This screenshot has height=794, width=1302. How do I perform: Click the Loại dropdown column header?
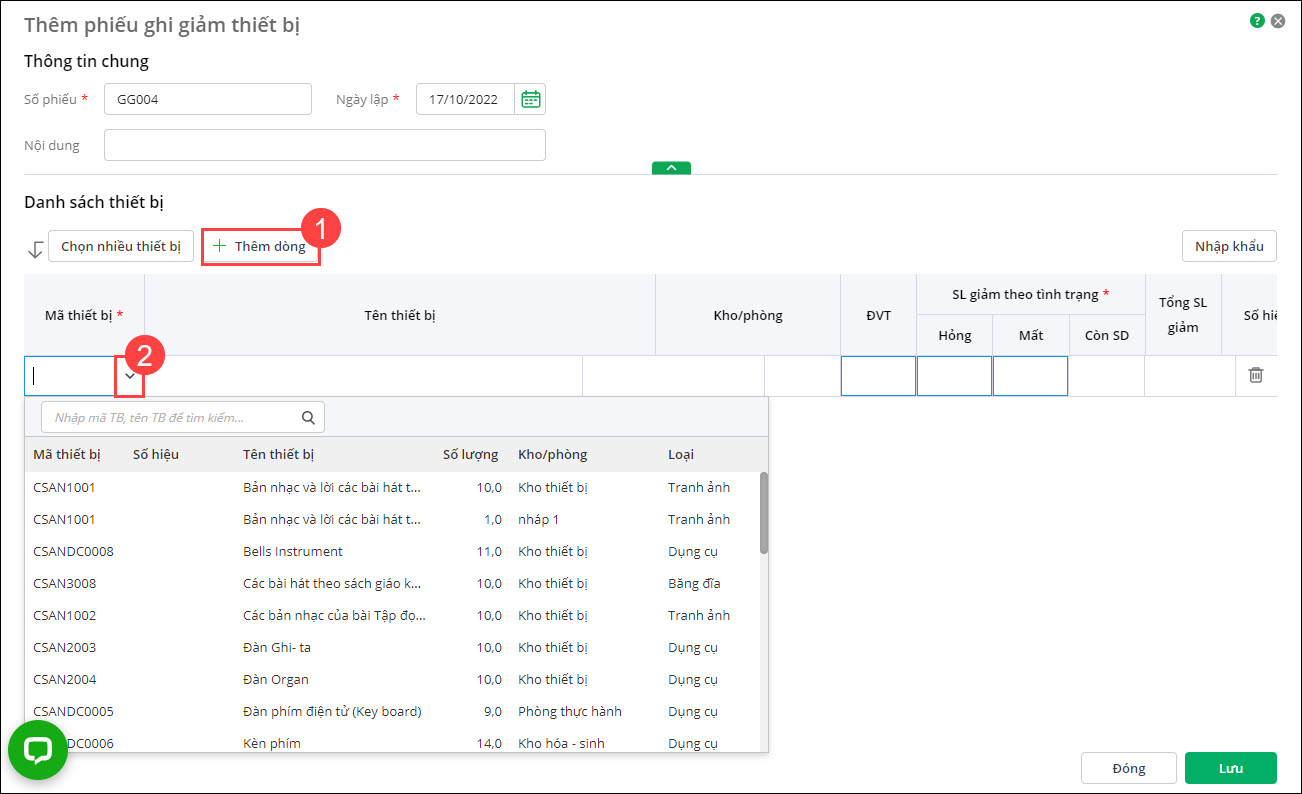pos(681,455)
